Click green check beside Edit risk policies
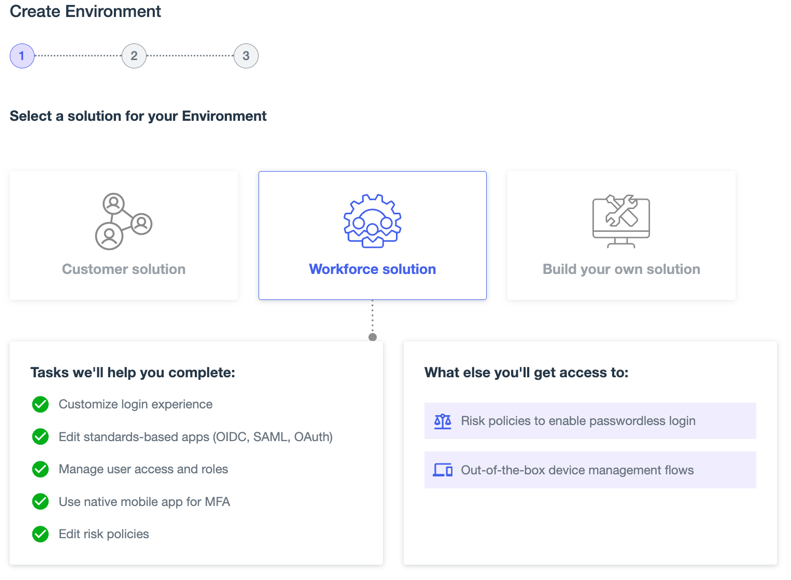791x580 pixels. [40, 534]
